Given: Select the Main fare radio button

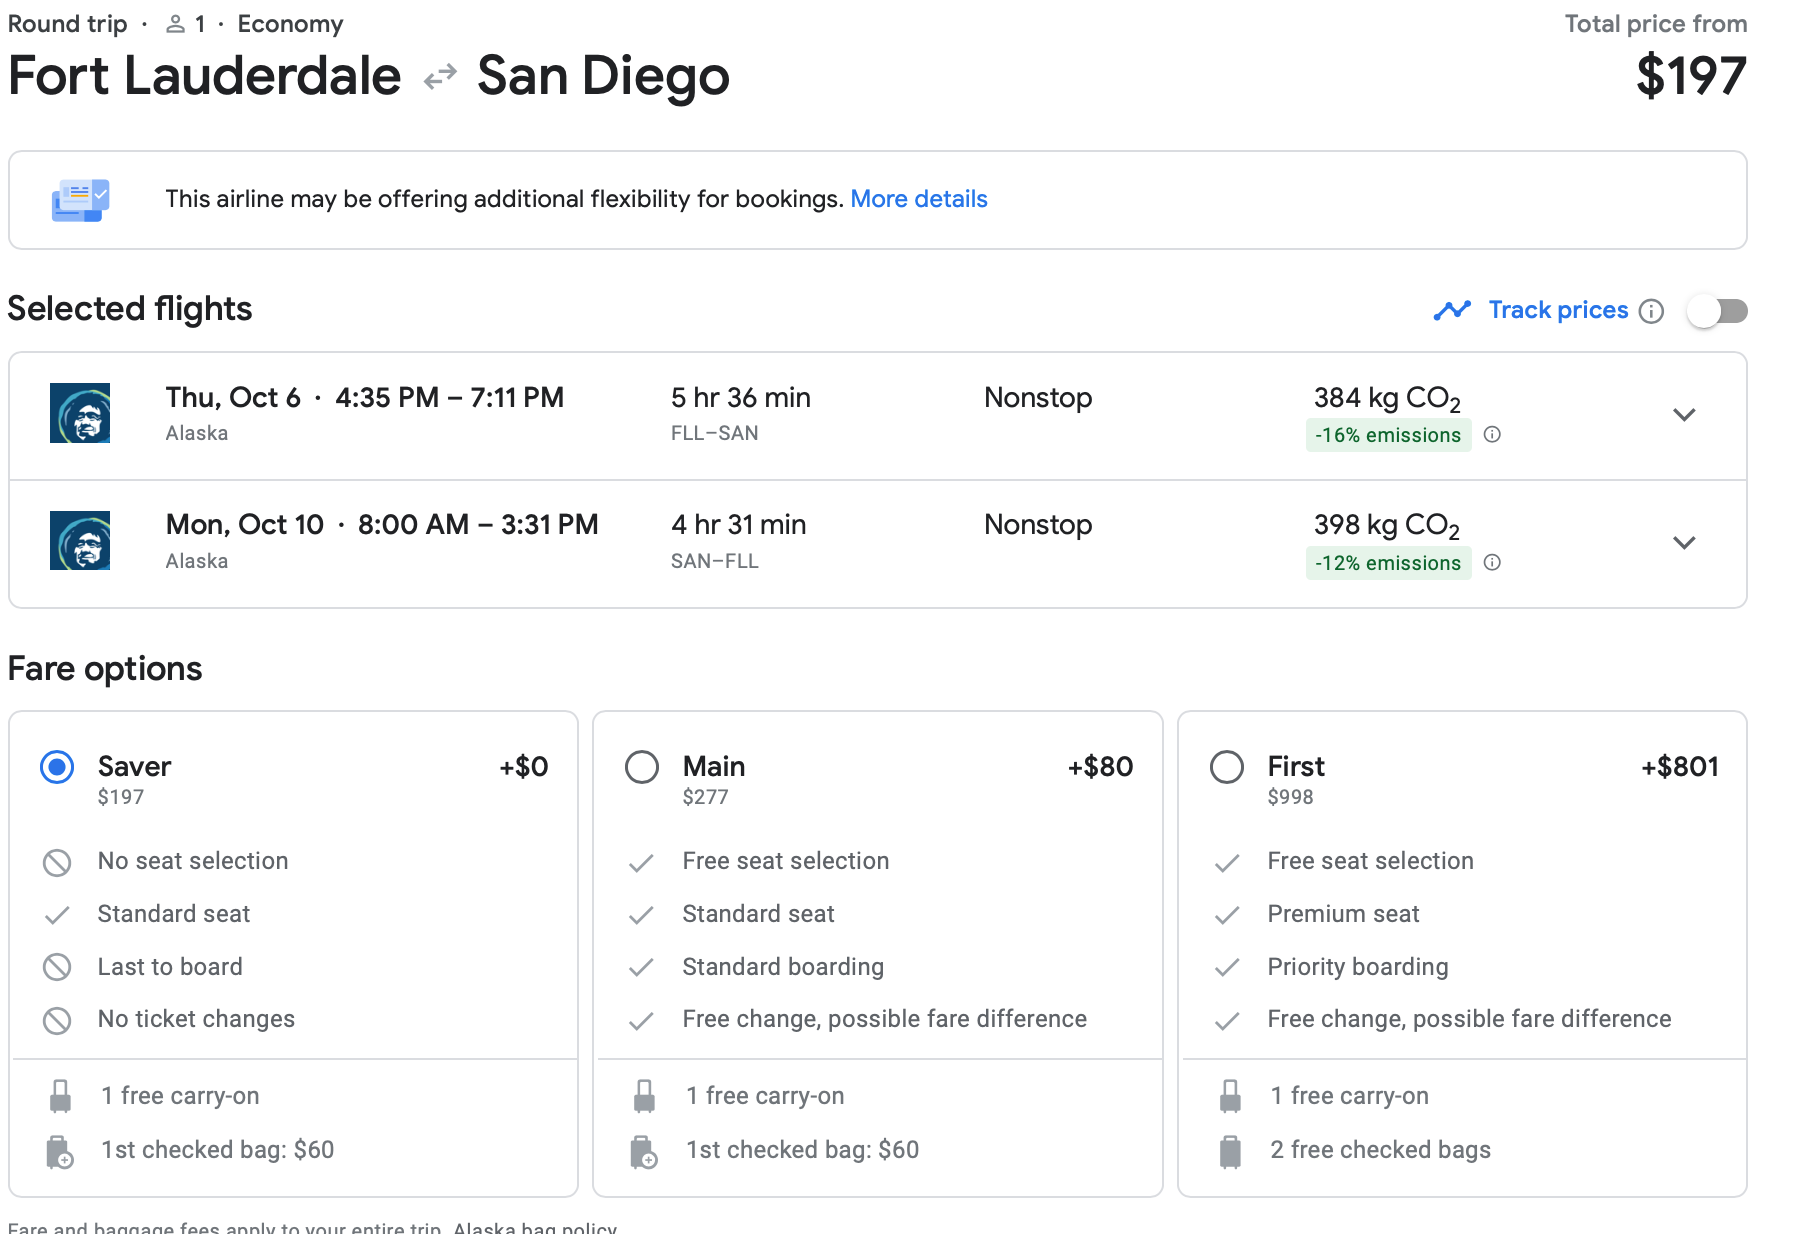Looking at the screenshot, I should [x=642, y=767].
